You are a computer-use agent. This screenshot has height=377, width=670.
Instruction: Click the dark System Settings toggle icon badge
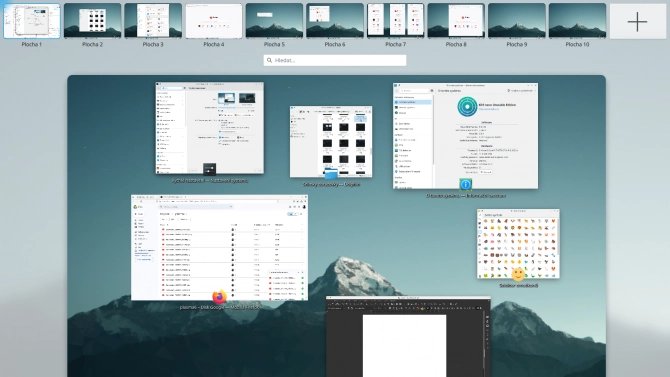pos(209,169)
